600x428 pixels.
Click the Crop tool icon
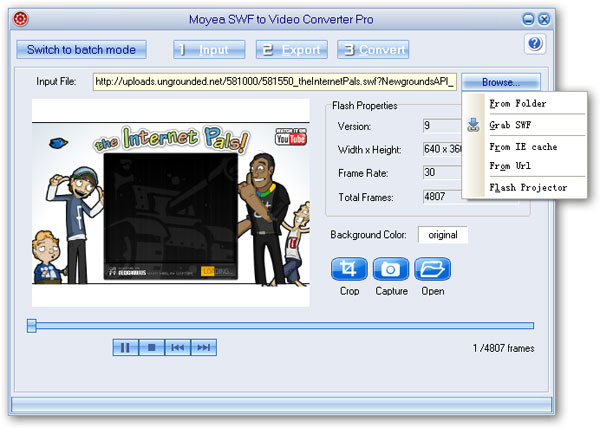[x=349, y=269]
